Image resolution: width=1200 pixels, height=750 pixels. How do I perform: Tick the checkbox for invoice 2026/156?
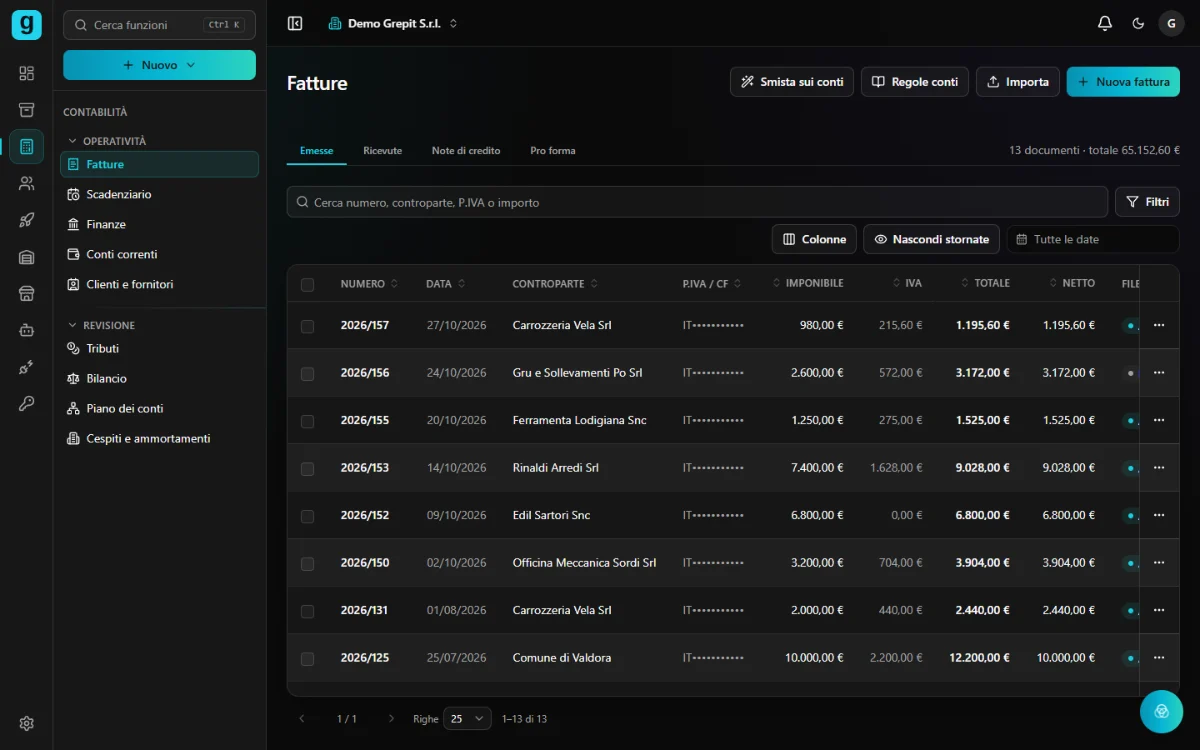[307, 373]
